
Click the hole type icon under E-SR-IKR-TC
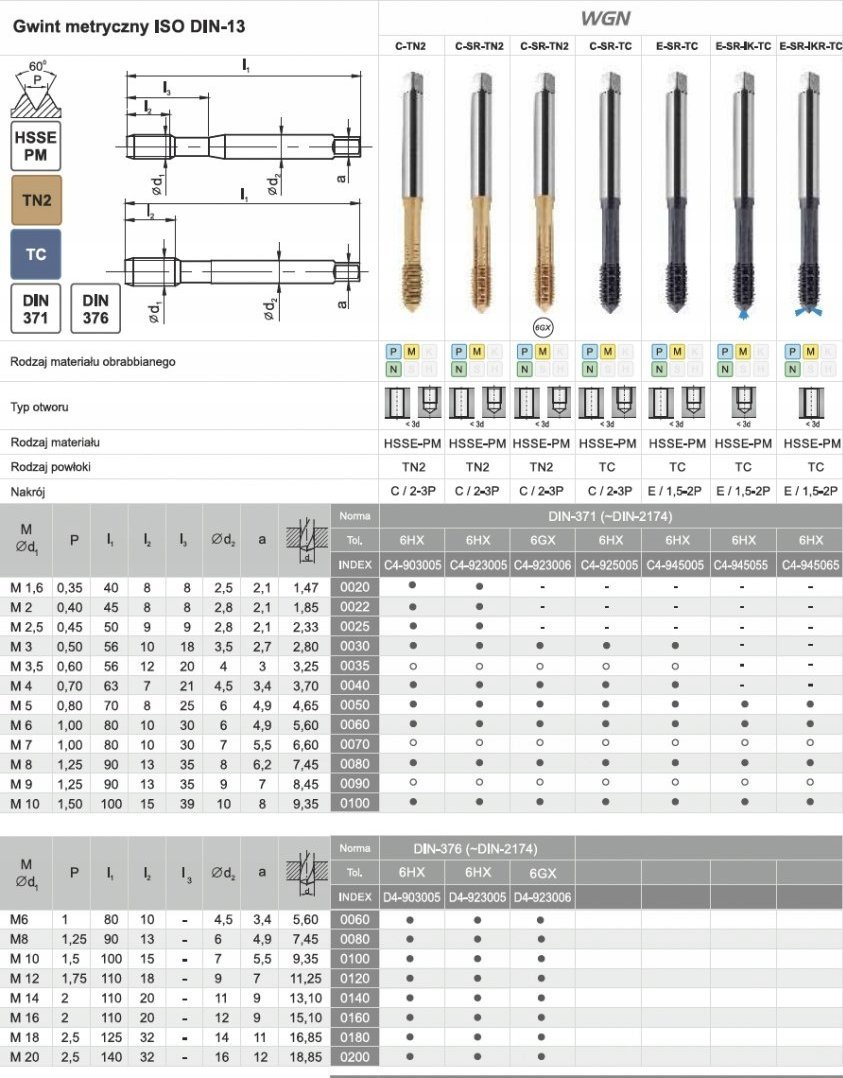pyautogui.click(x=809, y=404)
